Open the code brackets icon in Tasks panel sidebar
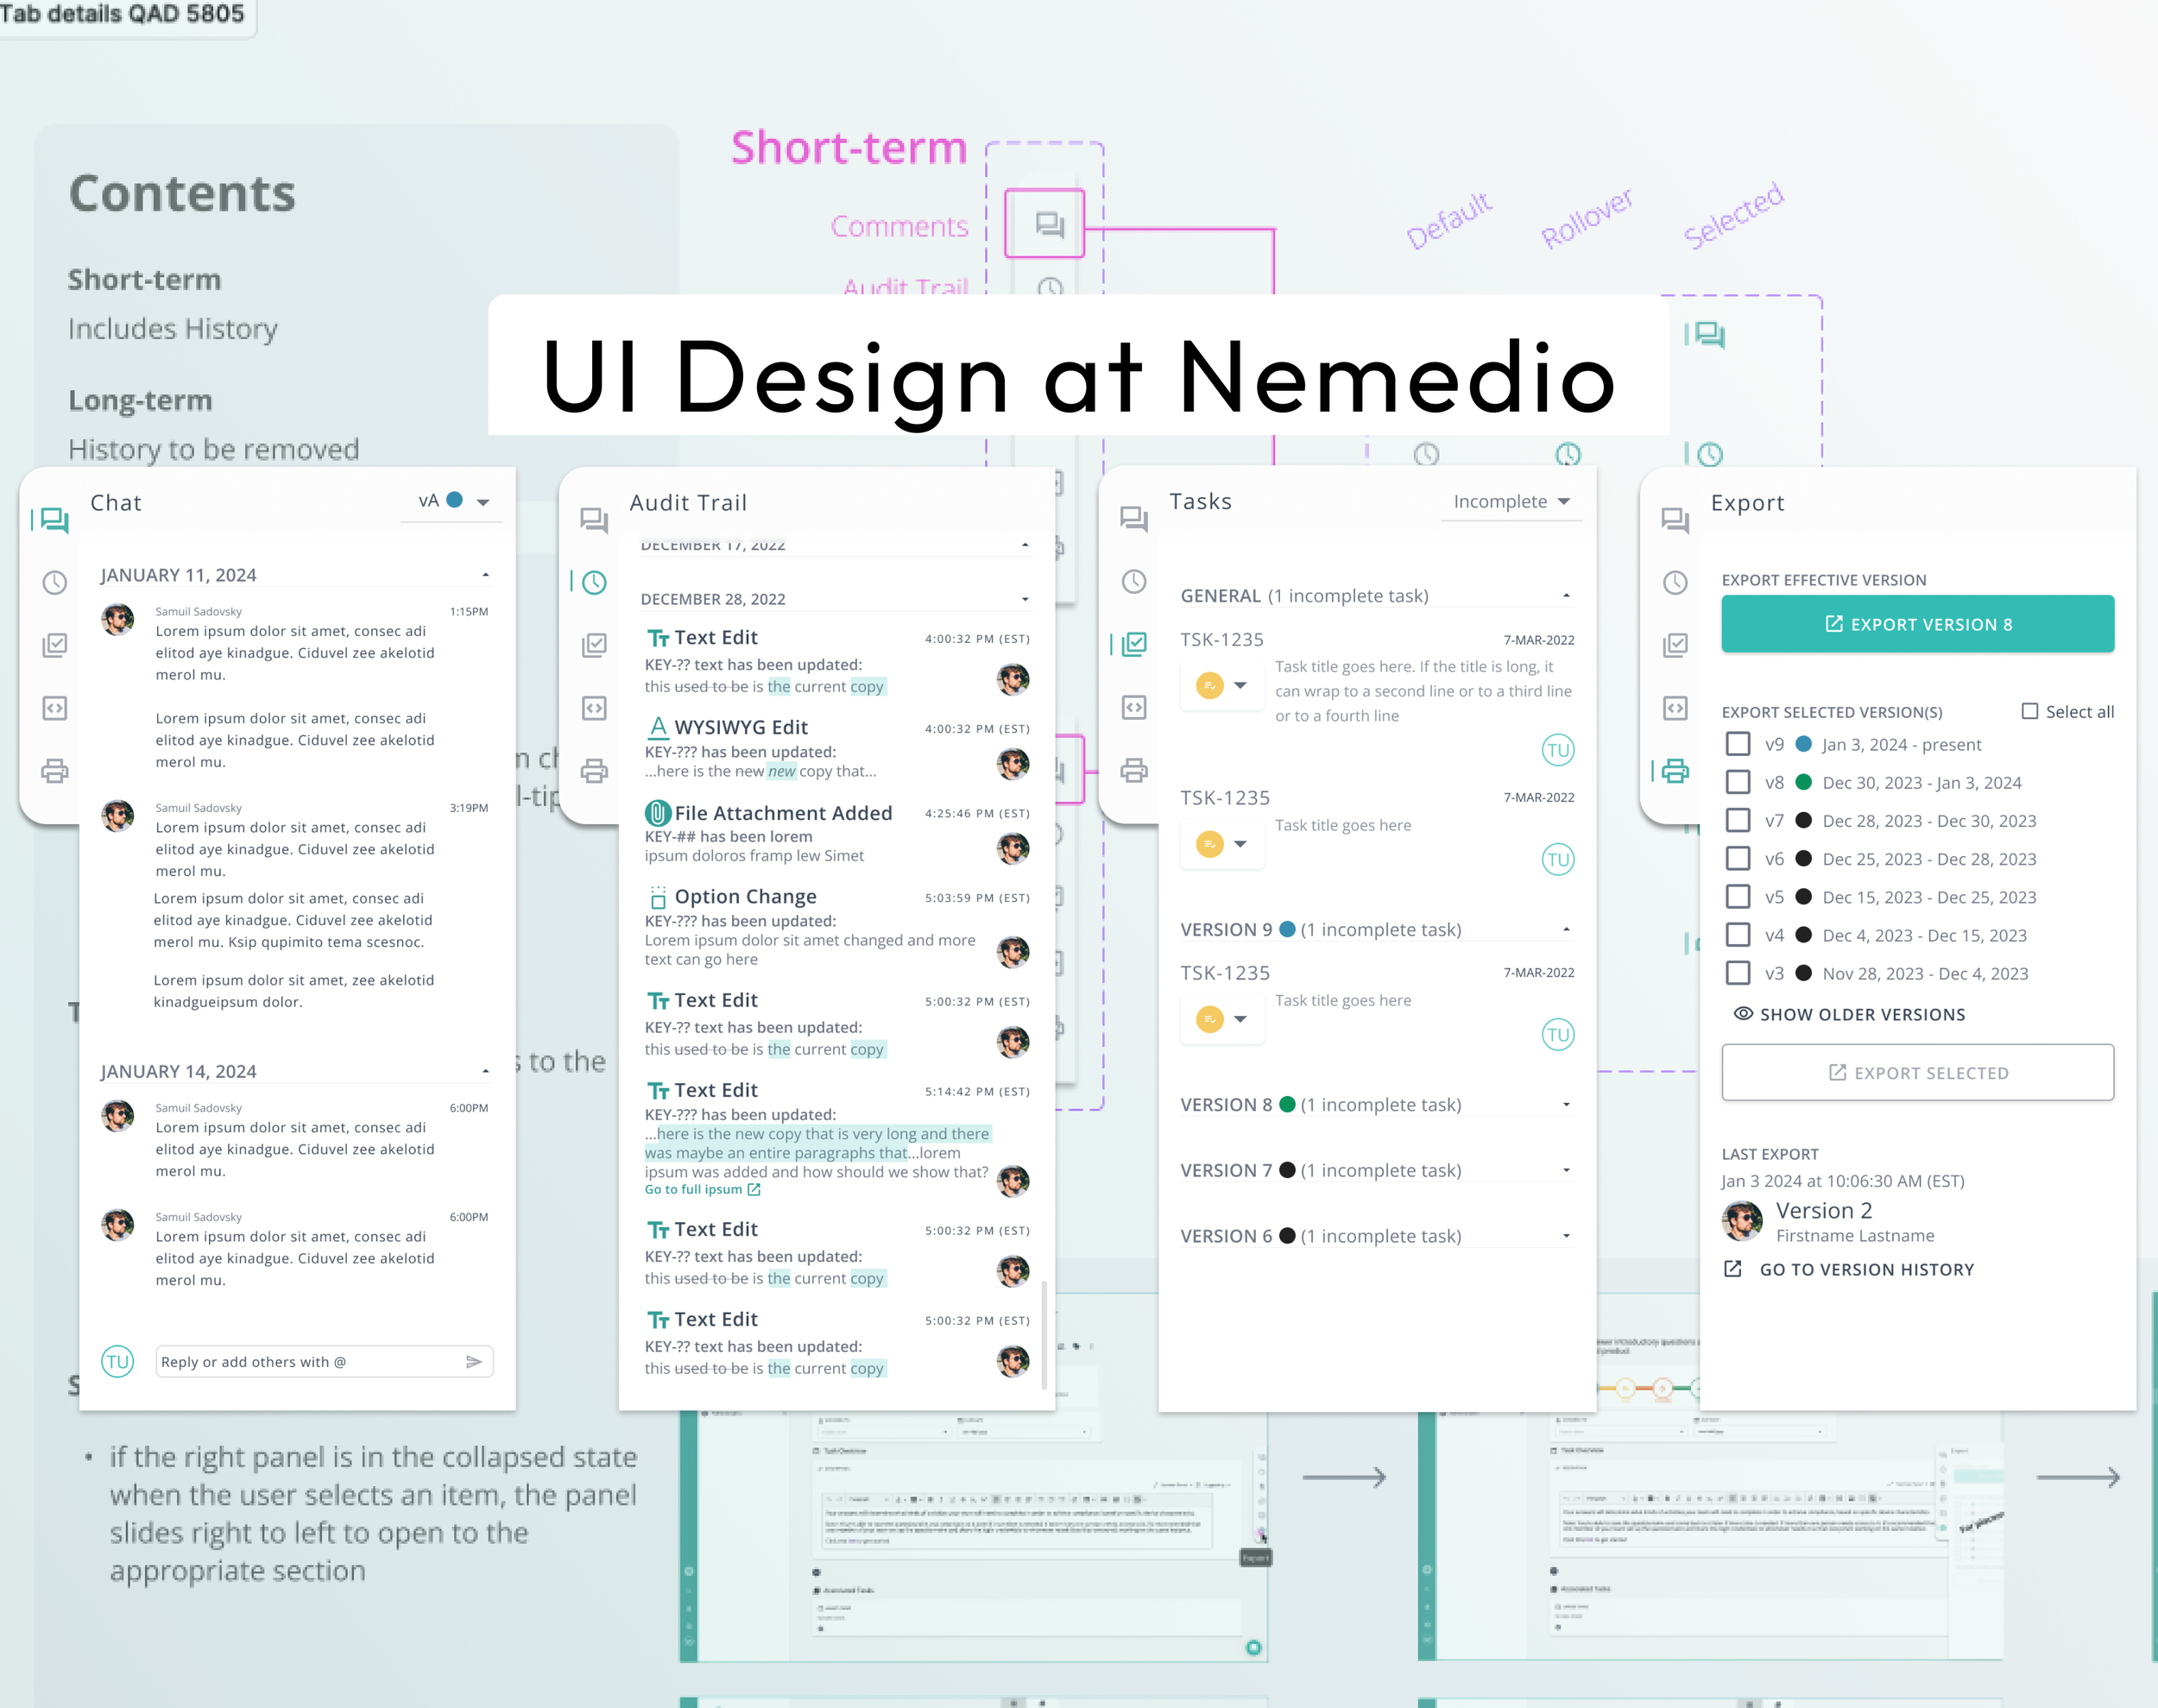2158x1708 pixels. (x=1134, y=707)
